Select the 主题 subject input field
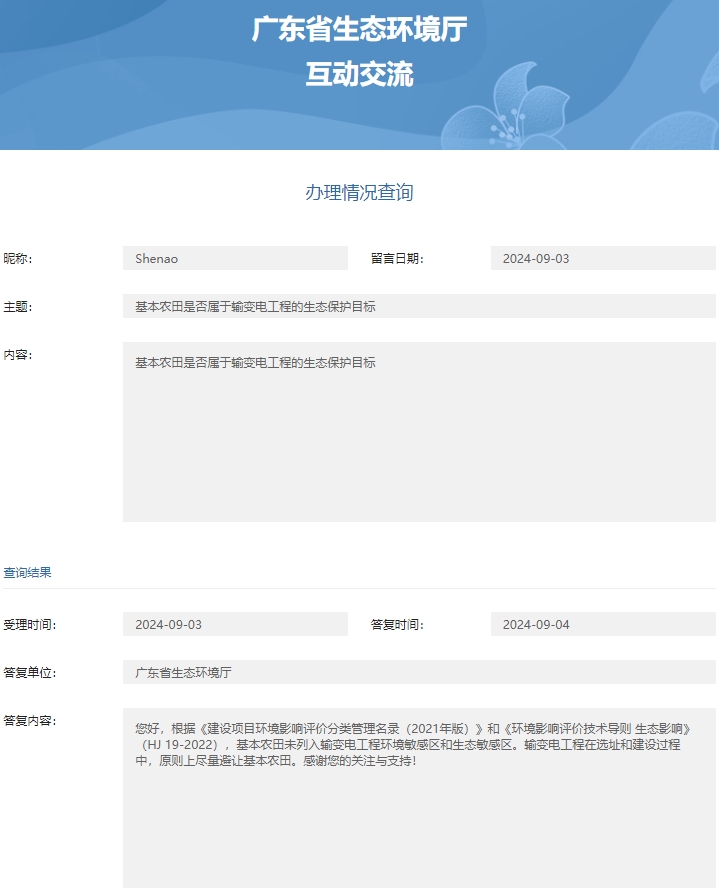Screen dimensions: 719x893 point(419,306)
